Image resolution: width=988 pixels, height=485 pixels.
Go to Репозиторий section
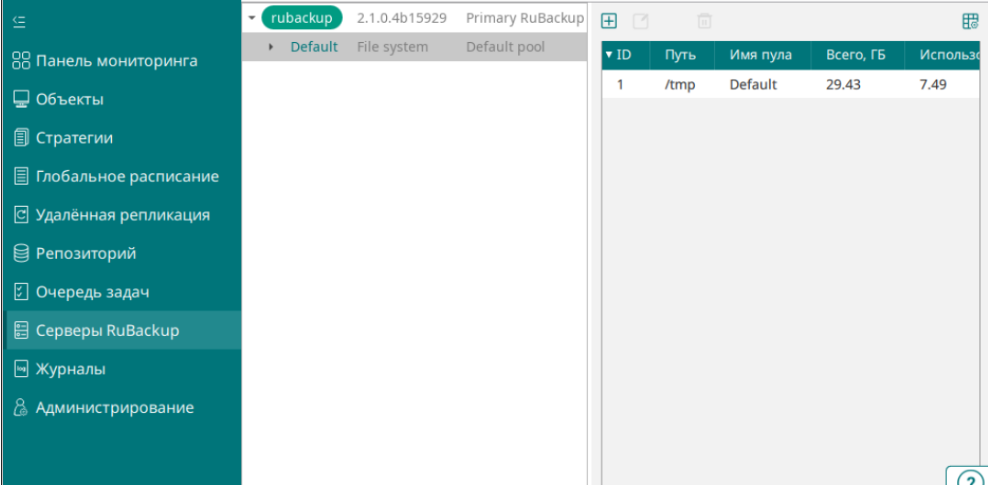tap(86, 253)
